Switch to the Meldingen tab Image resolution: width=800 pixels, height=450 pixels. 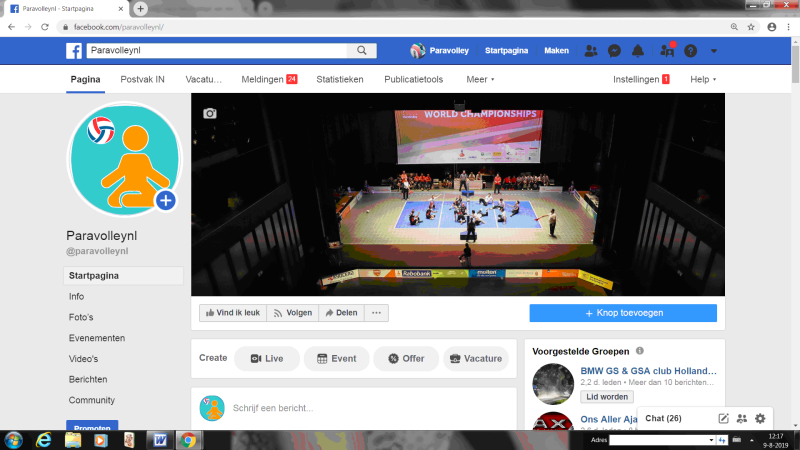coord(270,79)
